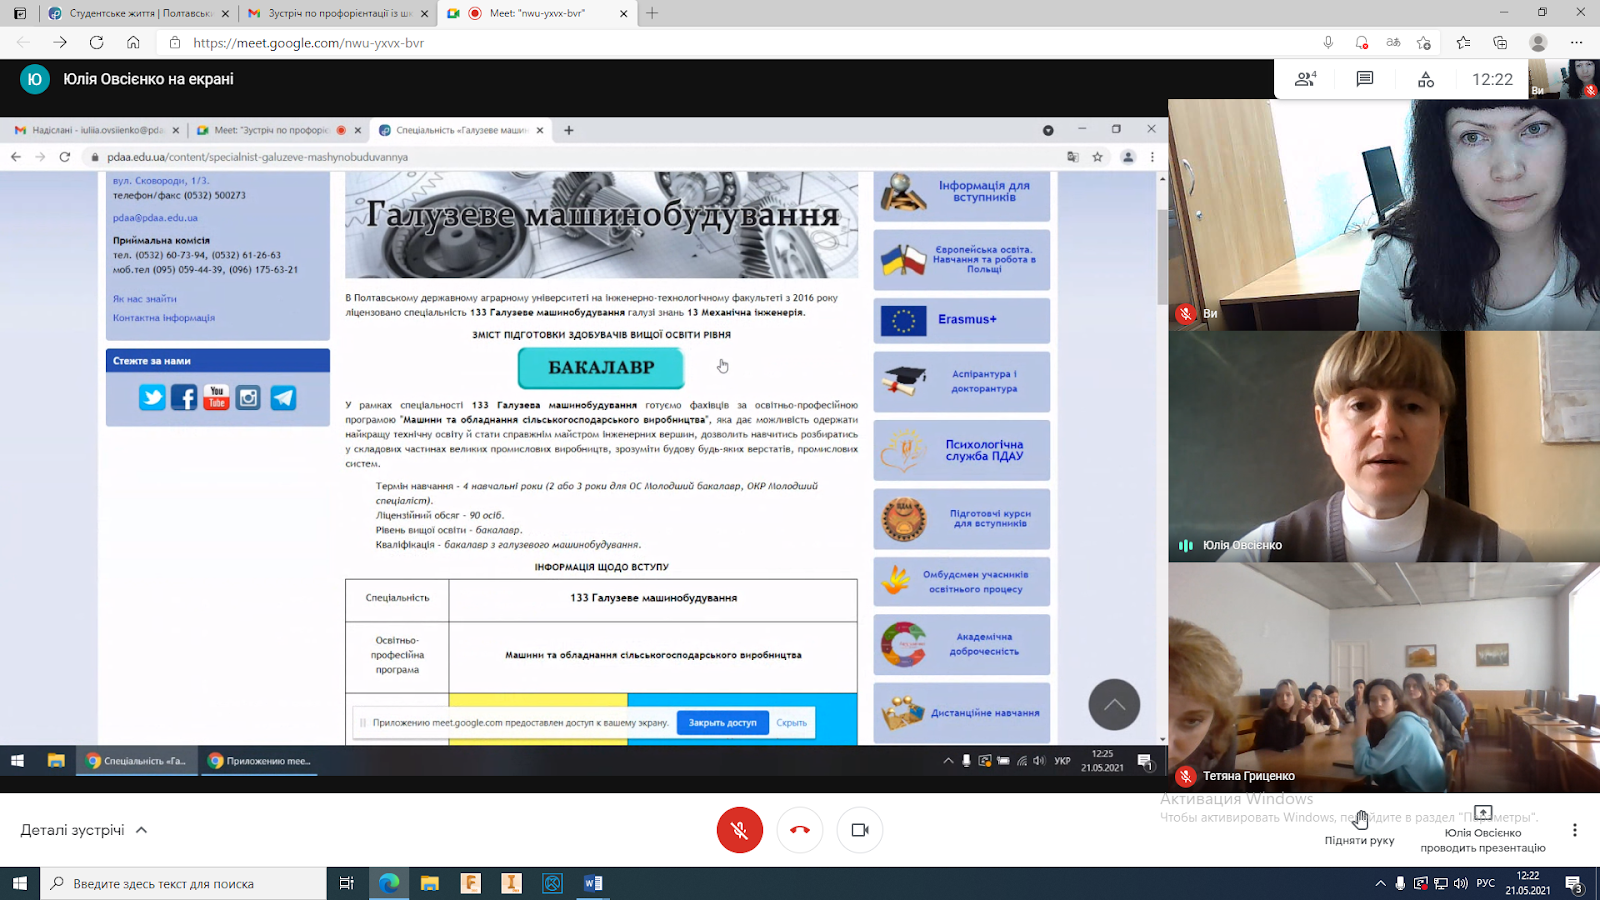Screen dimensions: 1600x900
Task: Add this page to favorites
Action: point(1424,42)
